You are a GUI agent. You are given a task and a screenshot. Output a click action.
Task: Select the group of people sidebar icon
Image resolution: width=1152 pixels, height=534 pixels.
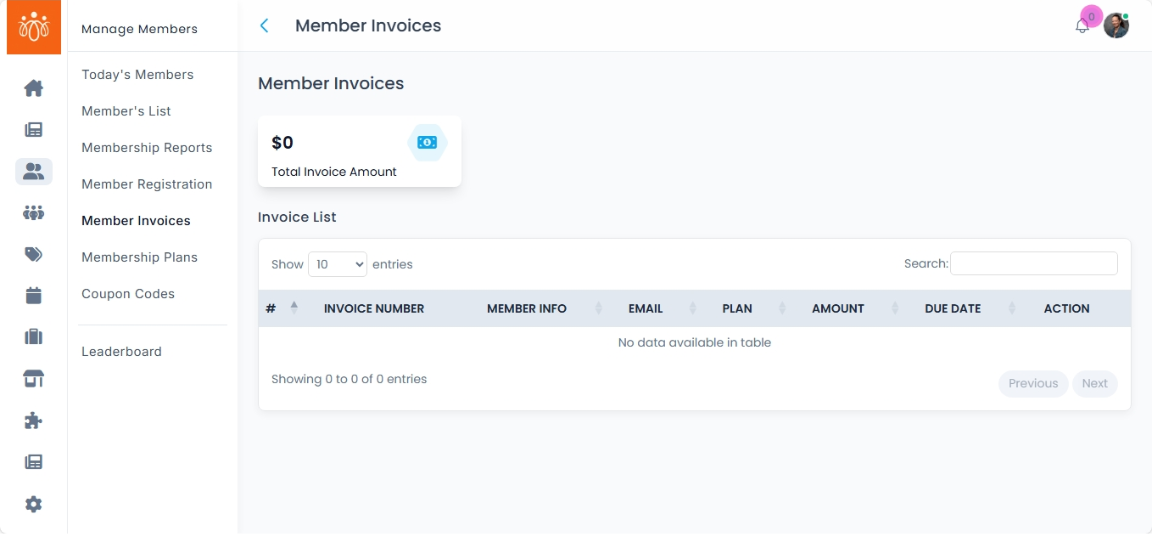(34, 213)
